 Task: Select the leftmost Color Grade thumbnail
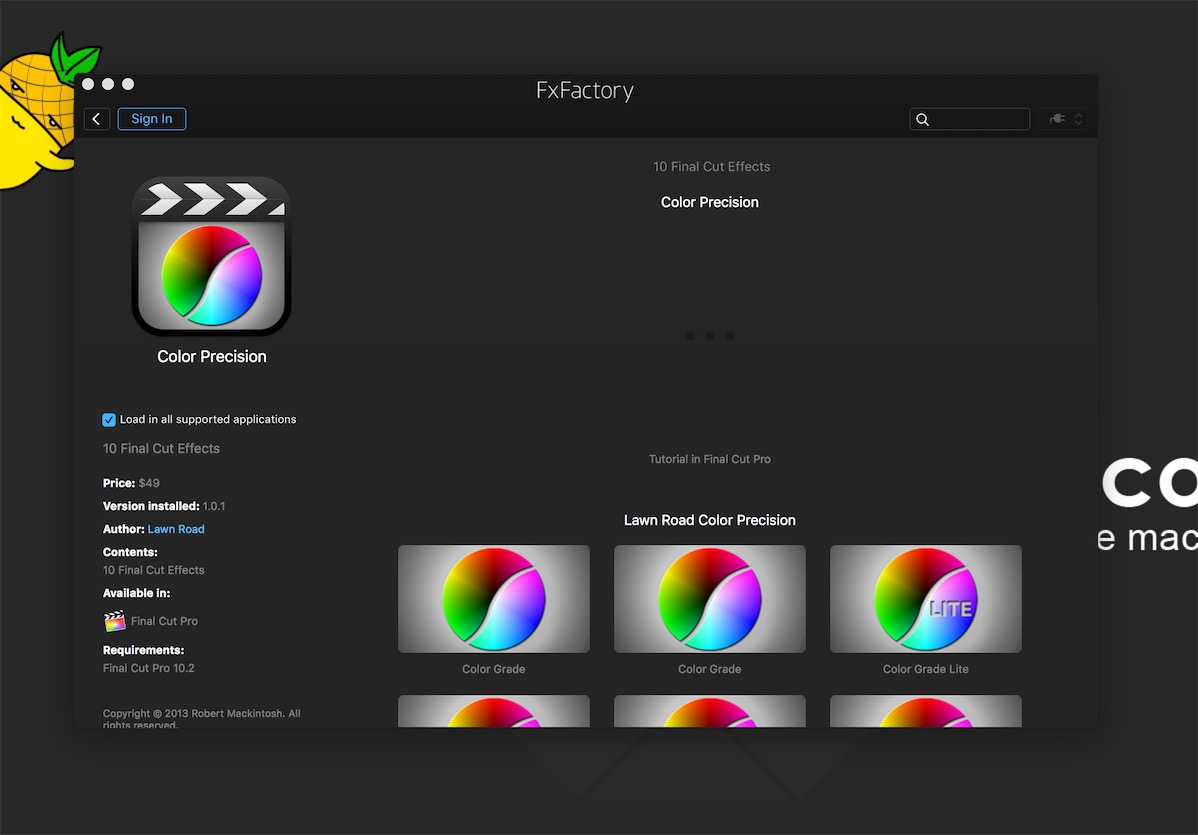[494, 599]
